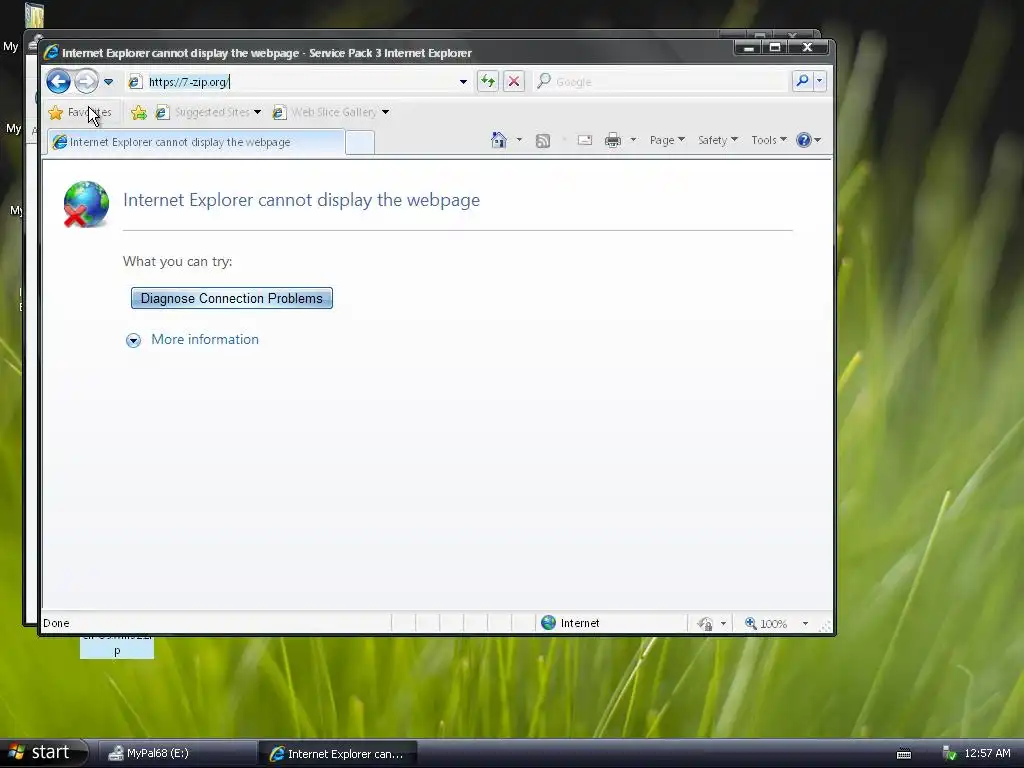Open the Favorites center
The image size is (1024, 768).
(80, 112)
